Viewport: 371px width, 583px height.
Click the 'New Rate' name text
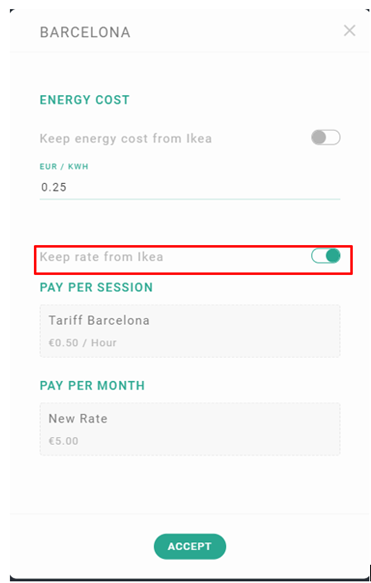click(78, 419)
